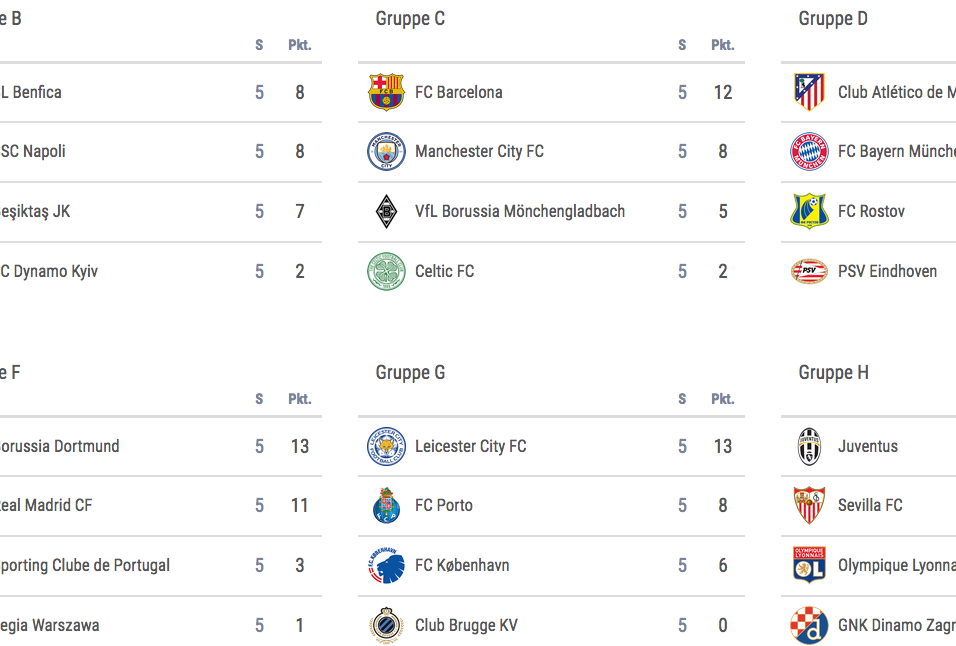Screen dimensions: 956x646
Task: Click the Celtic FC clover crest
Action: click(x=386, y=271)
